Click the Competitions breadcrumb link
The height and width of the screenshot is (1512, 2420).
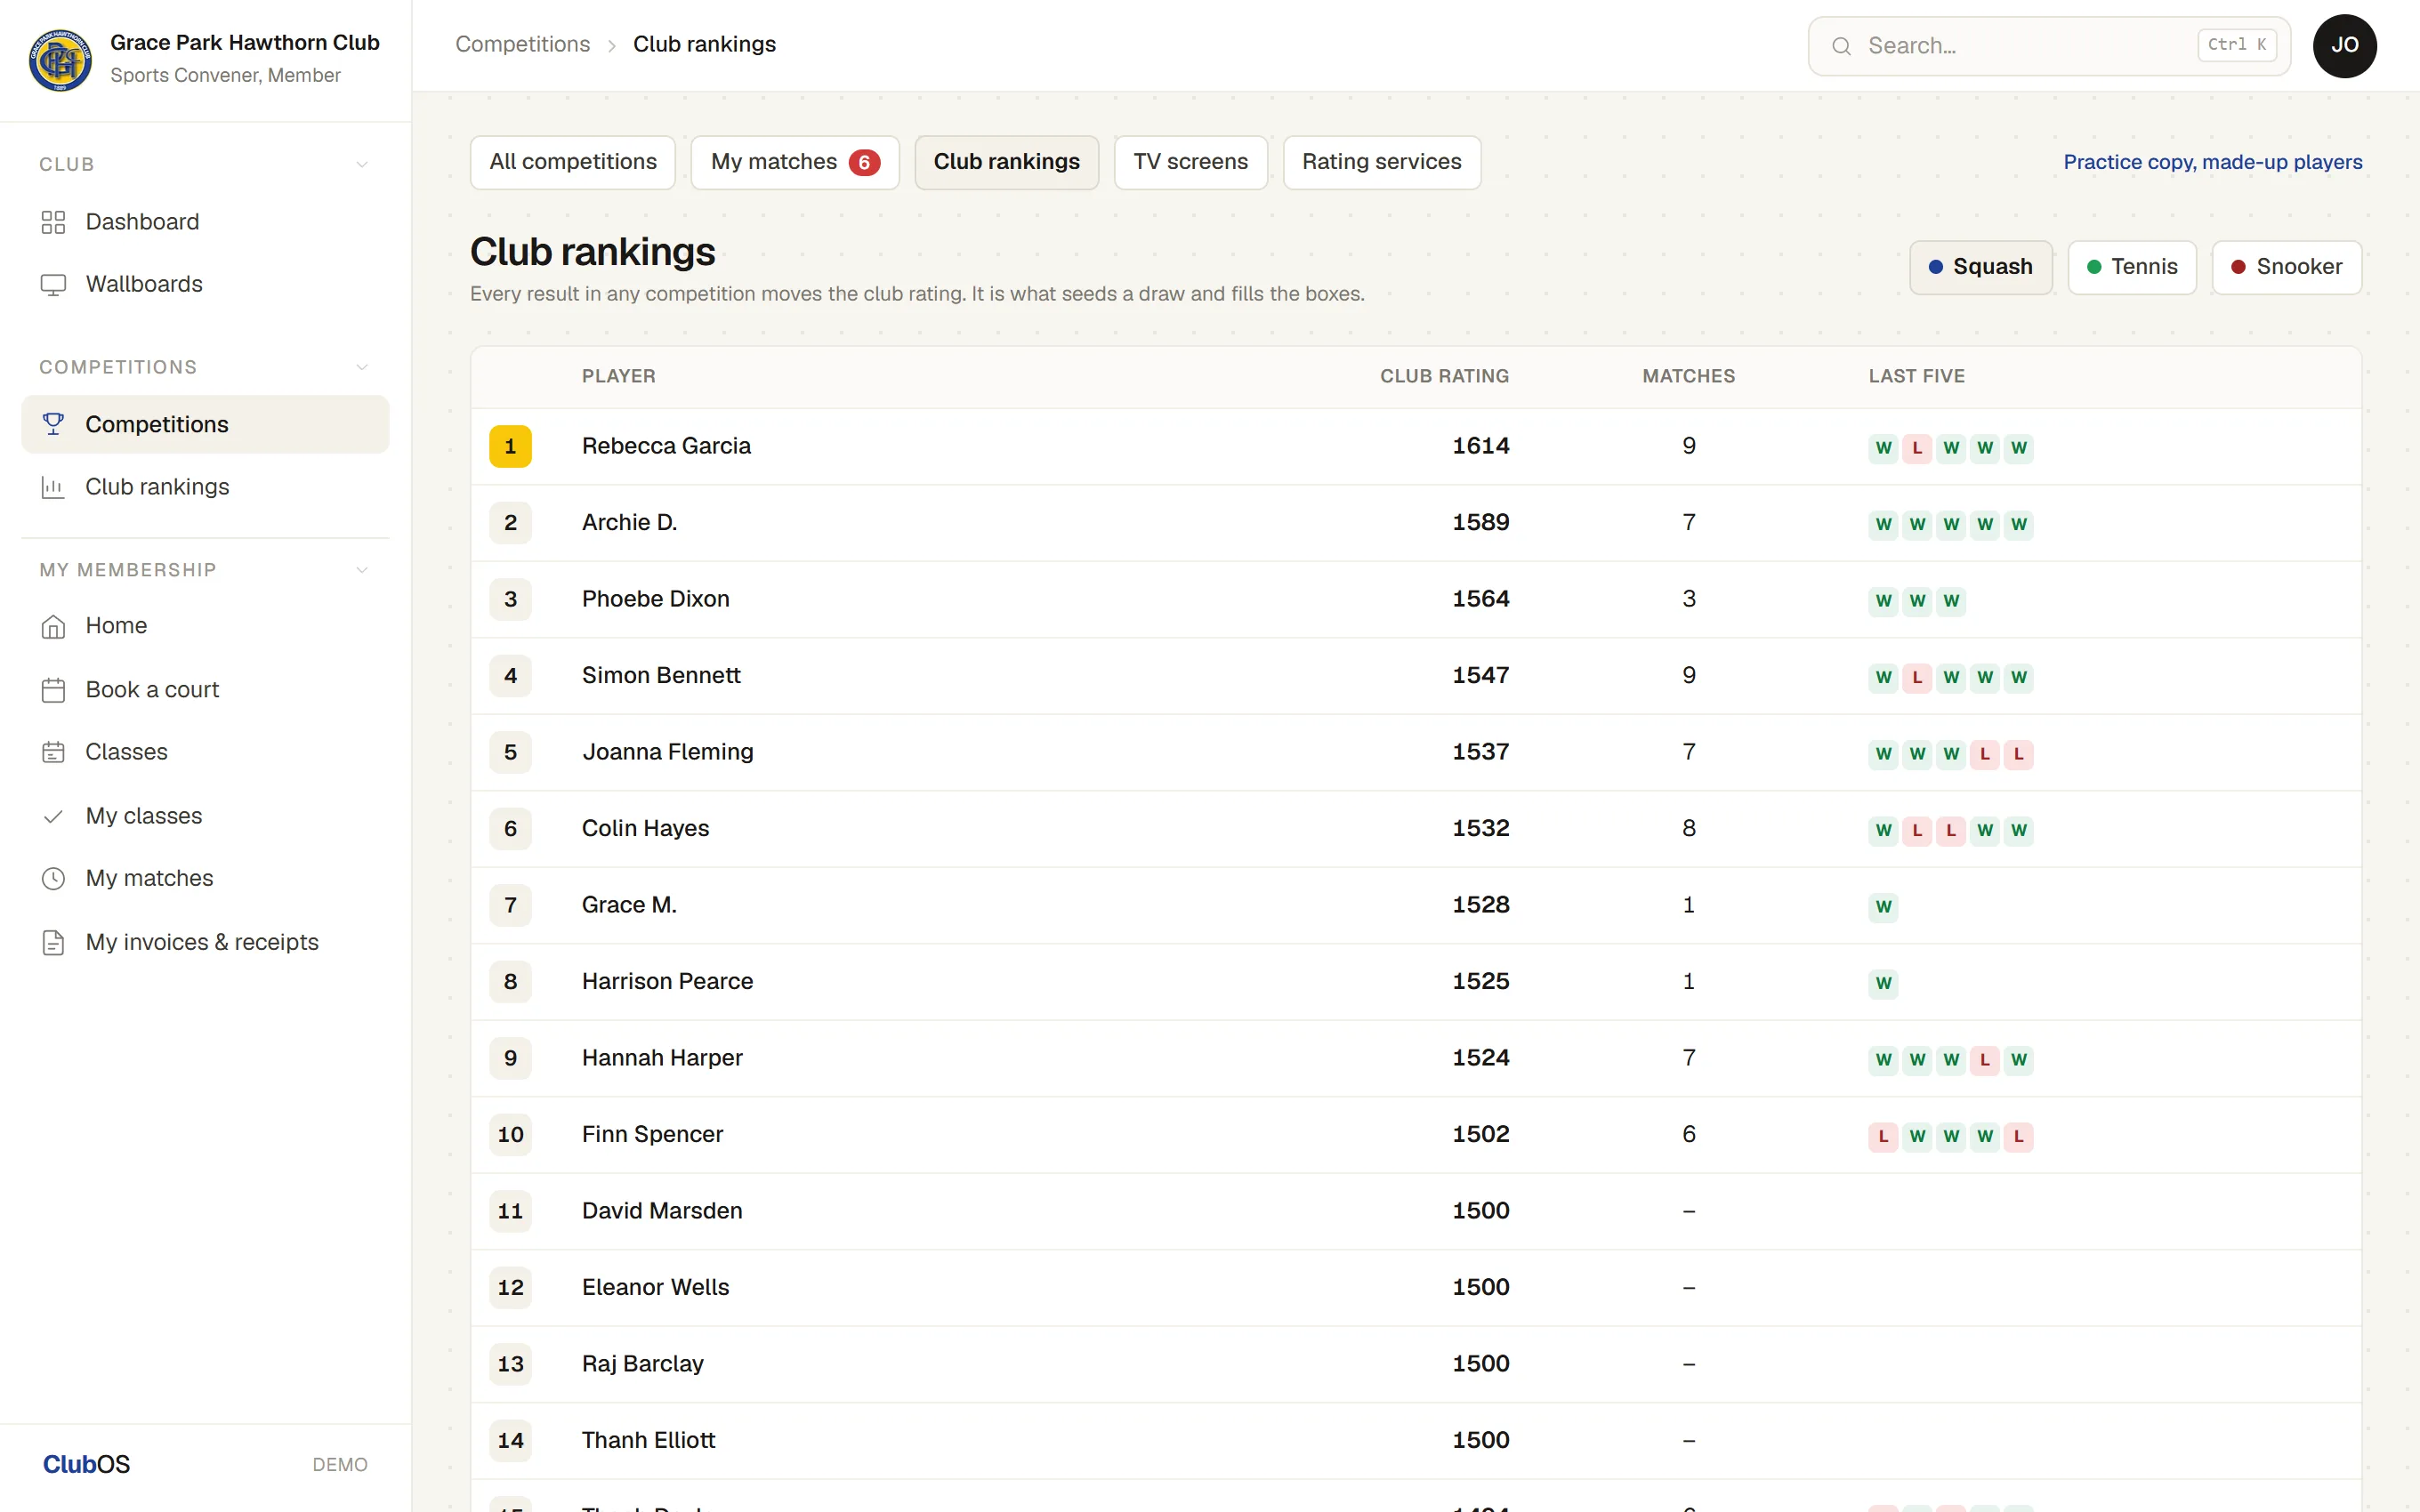coord(522,44)
